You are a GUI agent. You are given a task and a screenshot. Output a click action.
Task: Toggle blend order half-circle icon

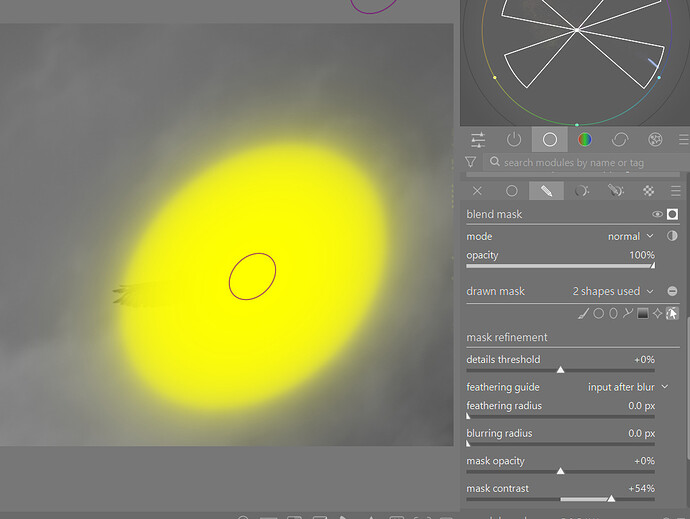click(x=672, y=236)
